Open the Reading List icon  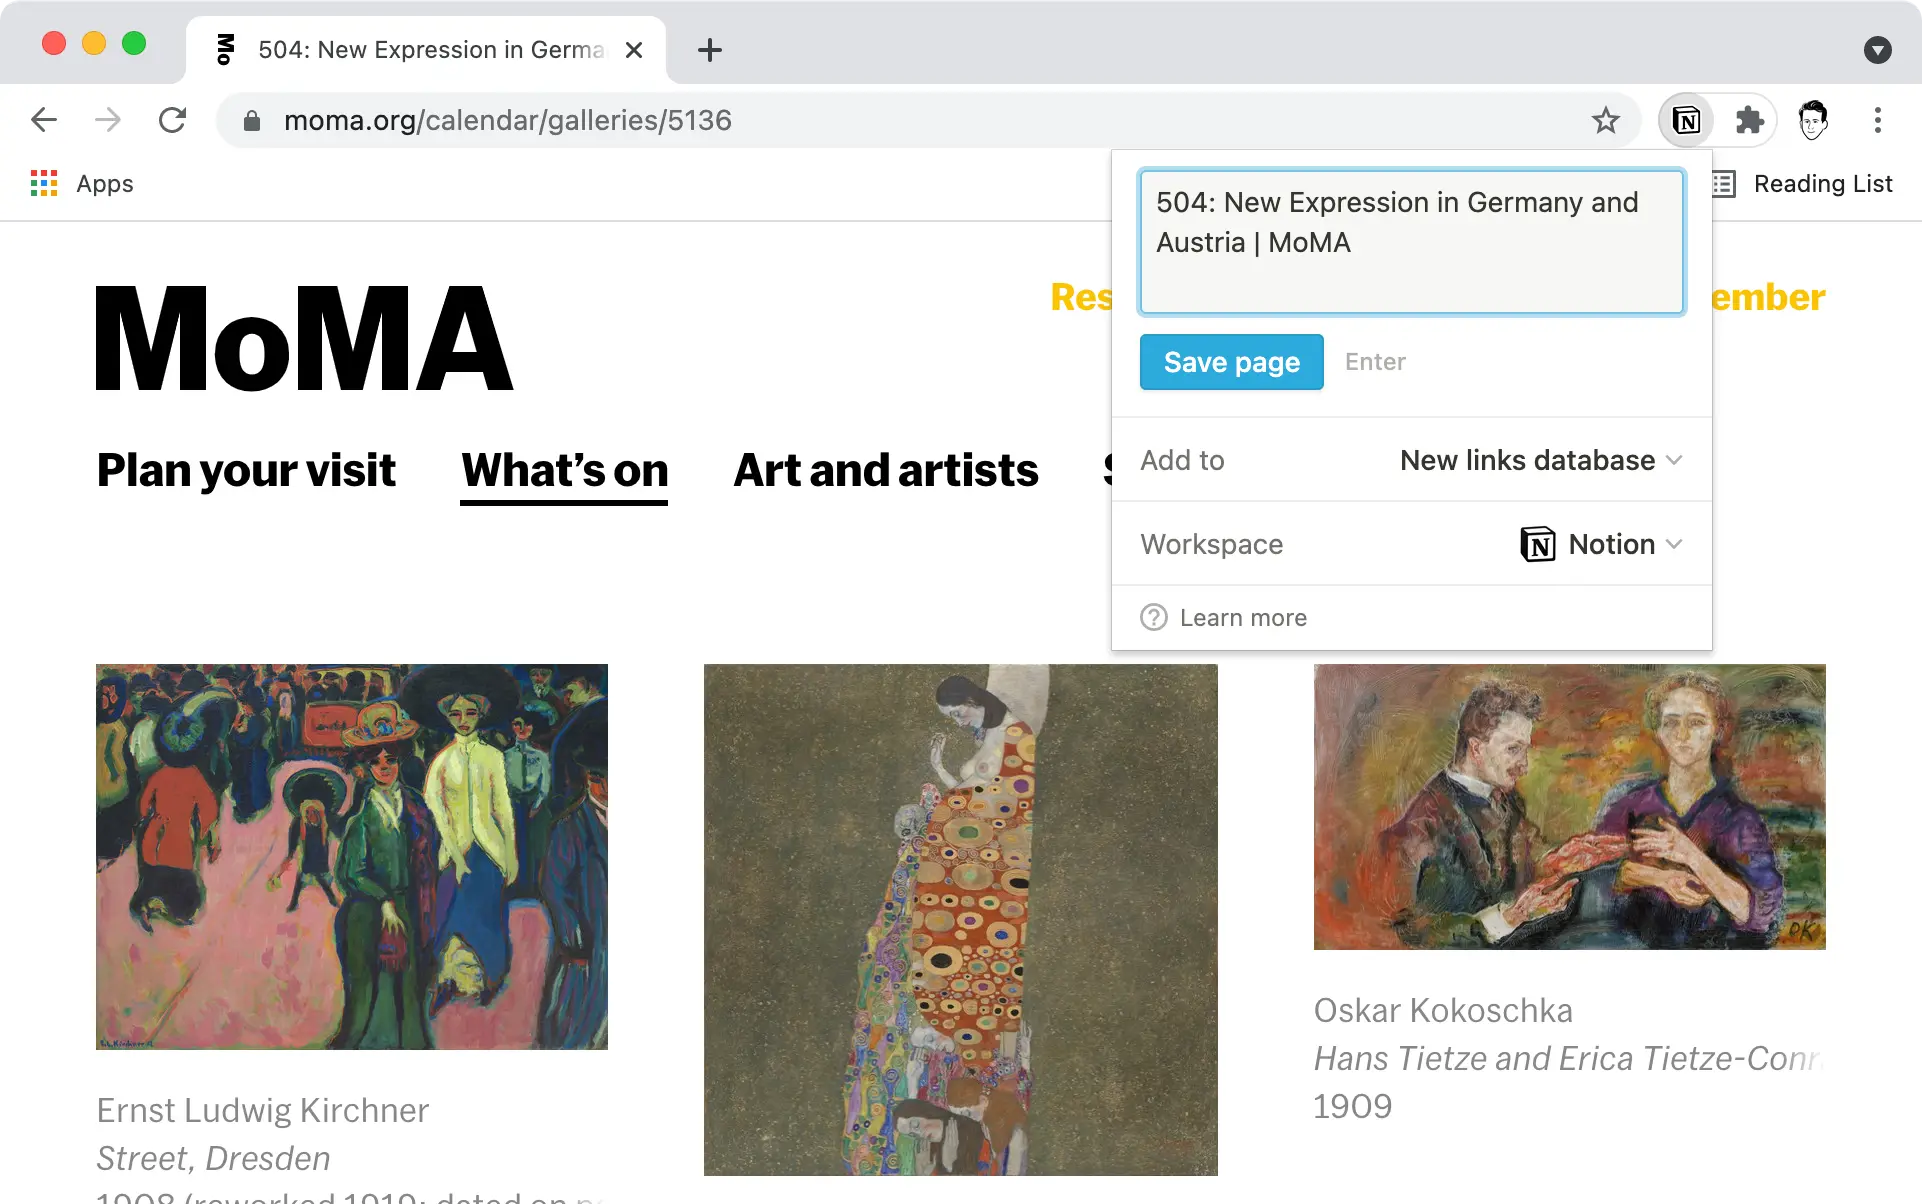(x=1721, y=183)
